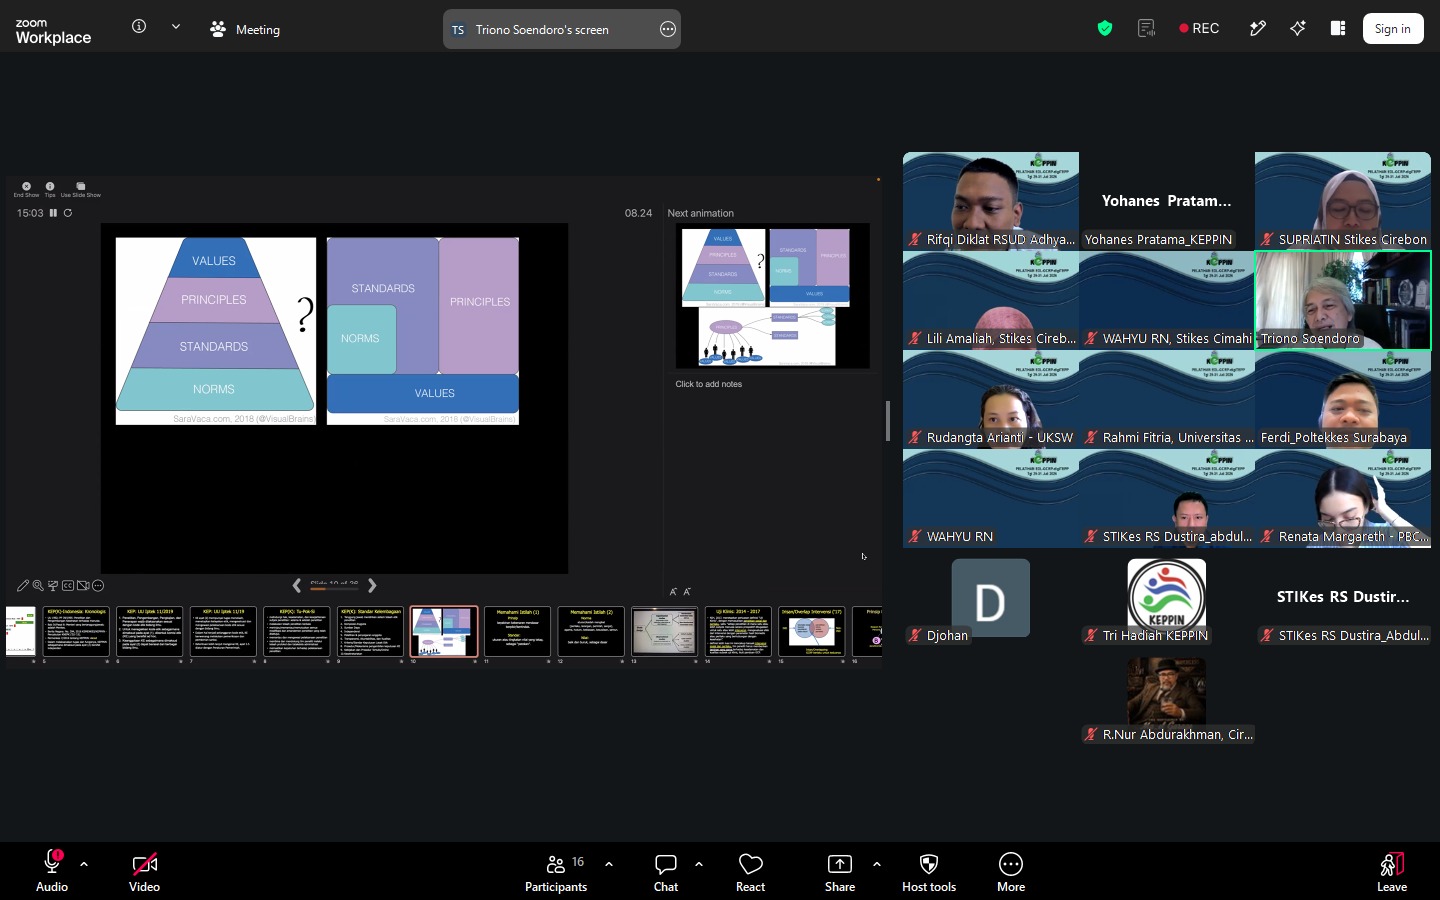Click the black or unblack slide show icon
This screenshot has height=900, width=1440.
[x=53, y=586]
